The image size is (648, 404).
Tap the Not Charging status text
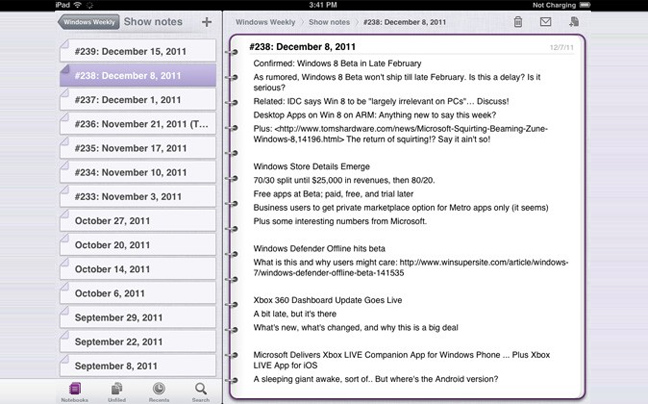pos(554,5)
